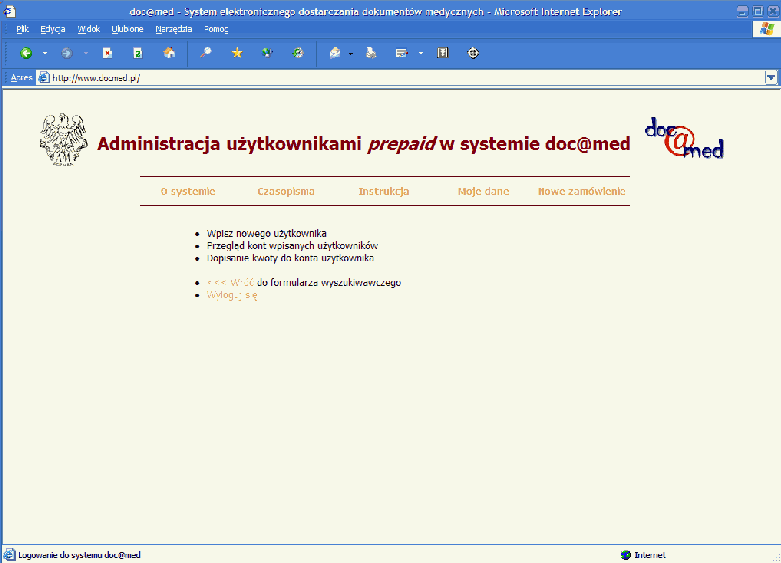Open the Narzędzia menu
Viewport: 781px width, 563px height.
[173, 29]
